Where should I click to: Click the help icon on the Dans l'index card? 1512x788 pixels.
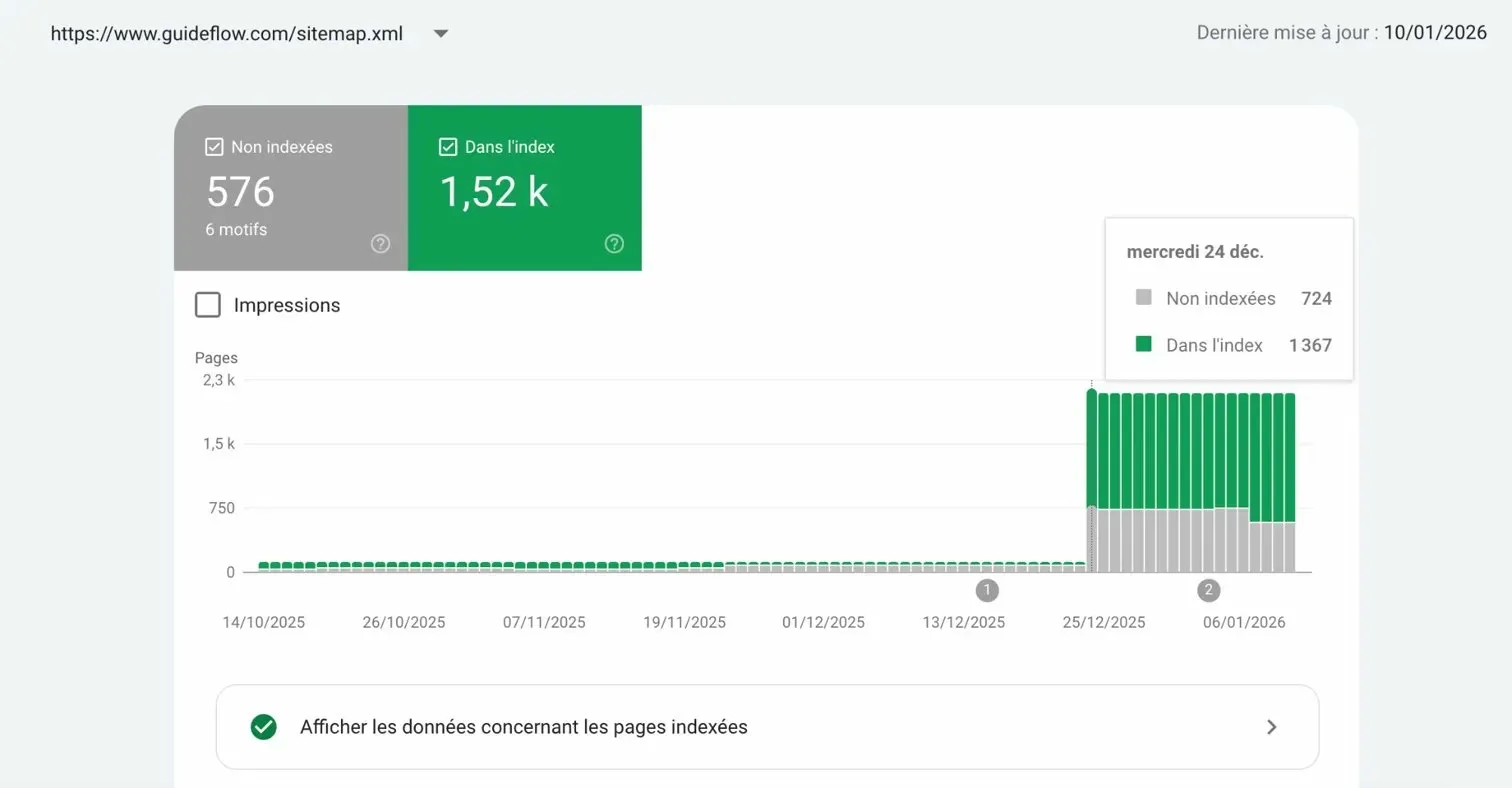[614, 243]
